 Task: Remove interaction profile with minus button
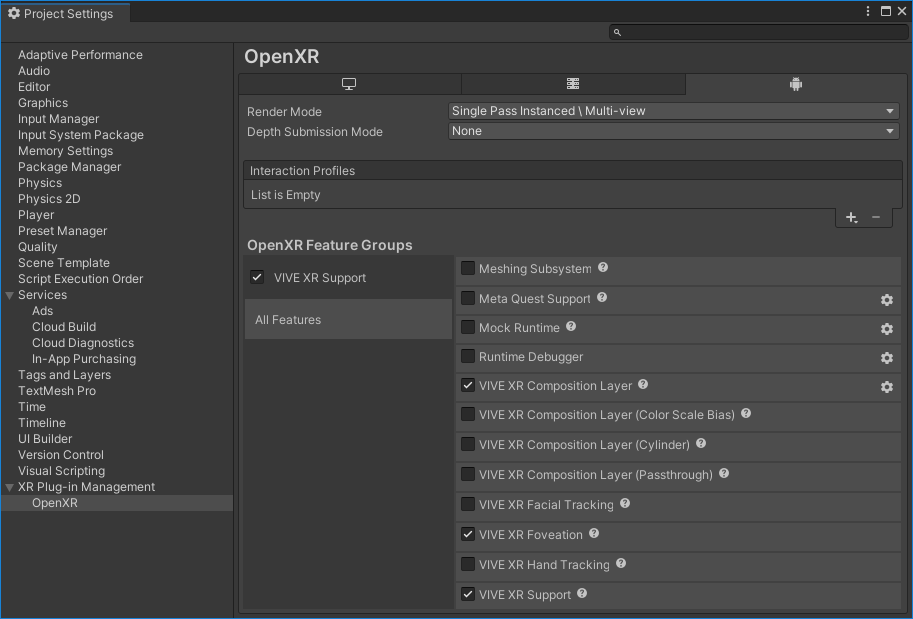(876, 218)
